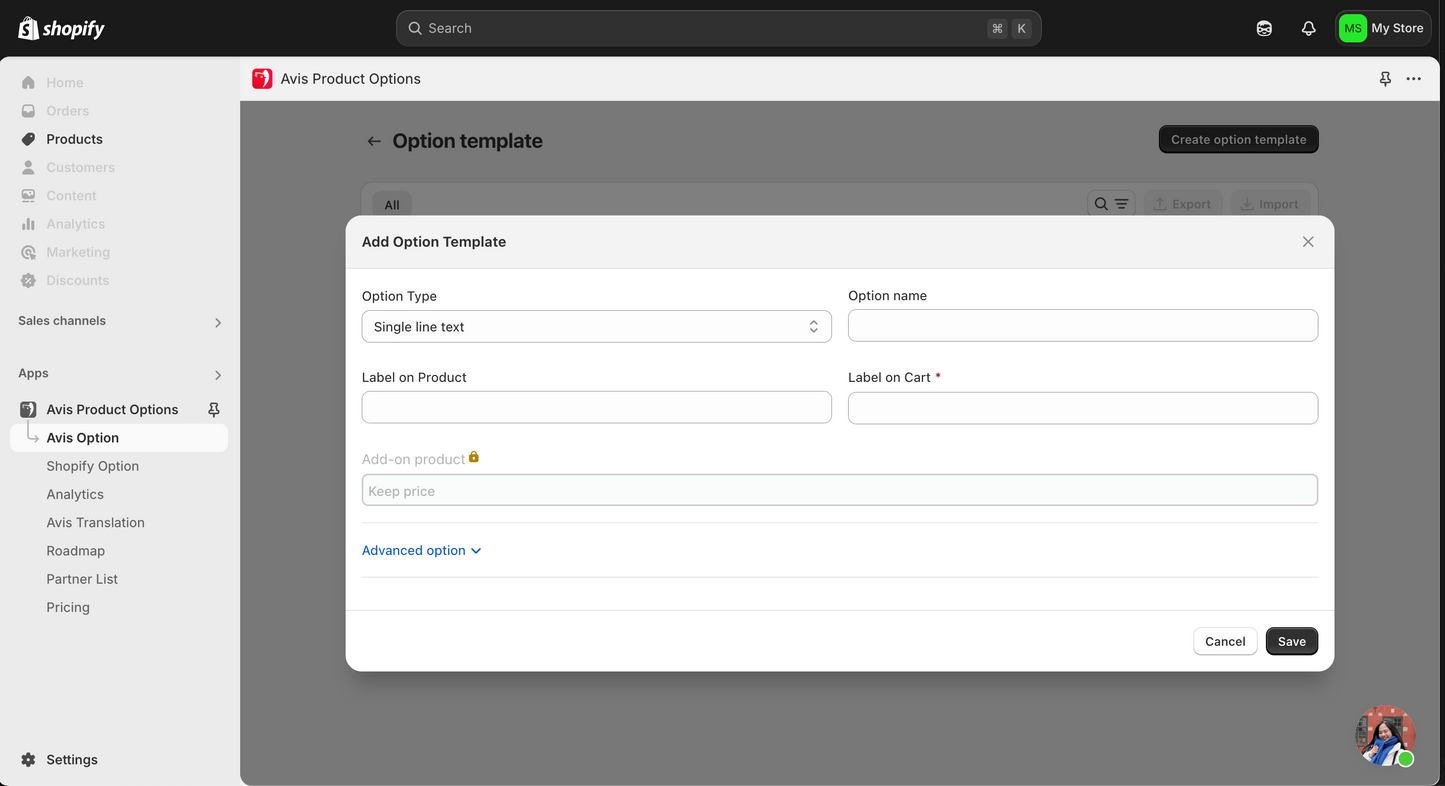Unpin Avis Product Options in sidebar
1445x786 pixels.
213,410
